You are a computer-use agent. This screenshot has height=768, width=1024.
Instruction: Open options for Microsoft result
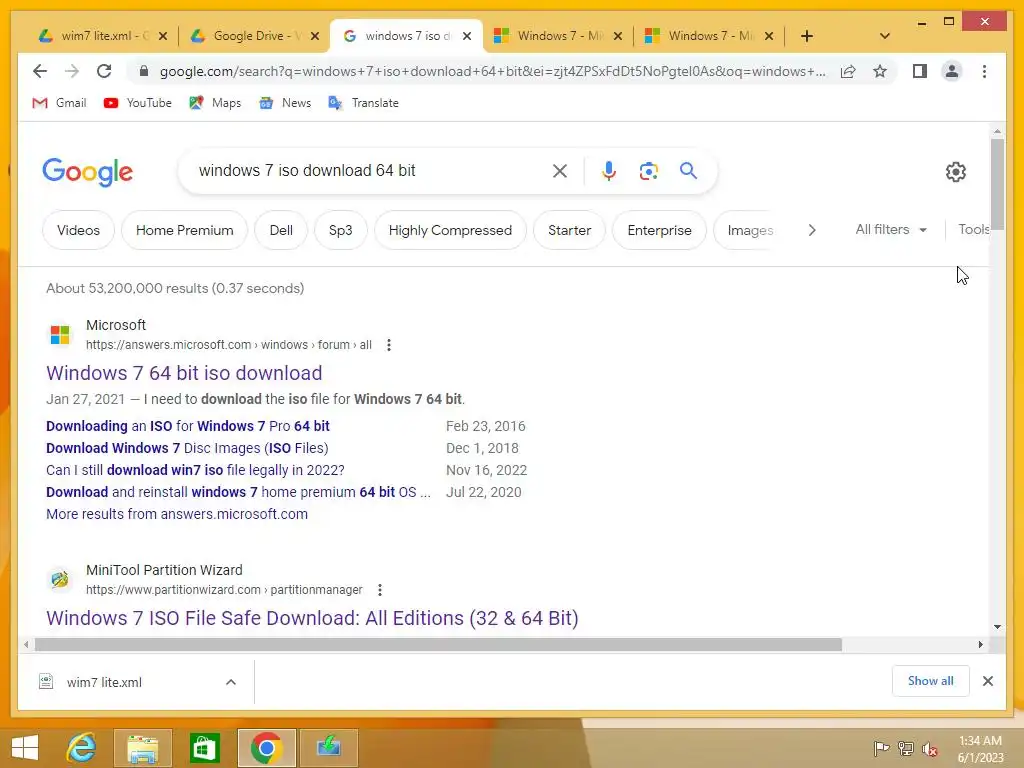coord(389,345)
